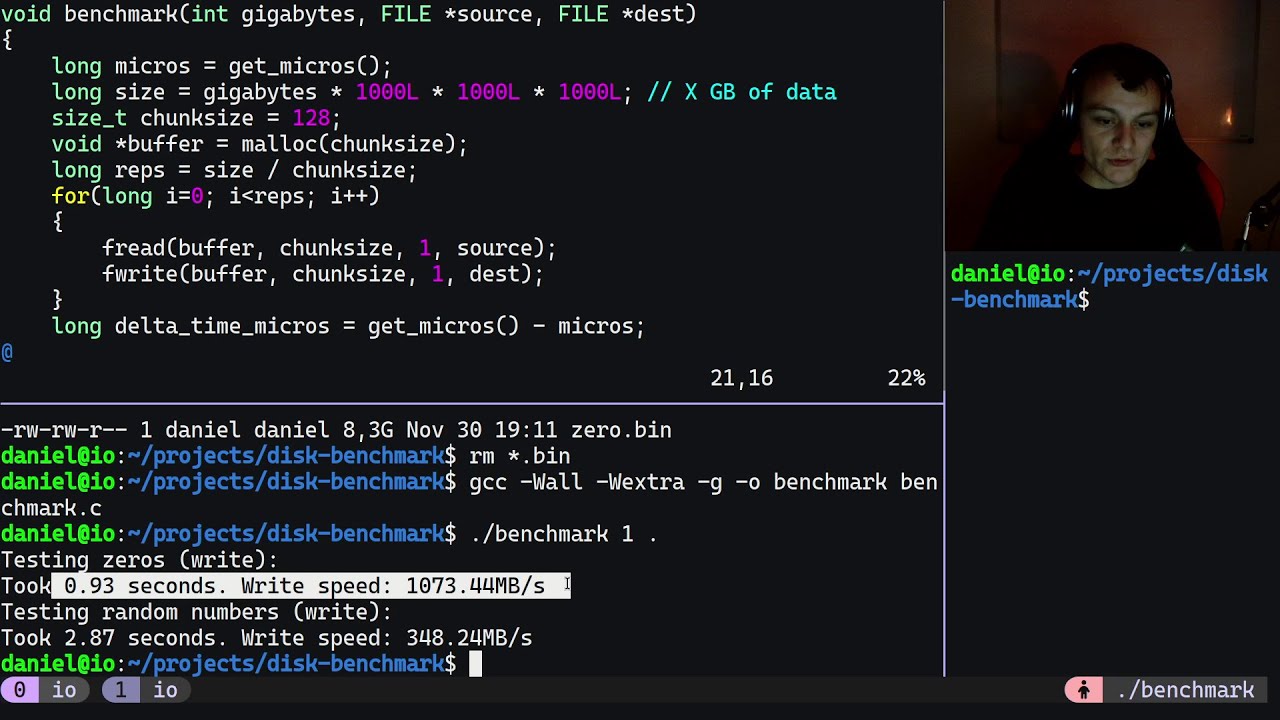
Task: Click 'Testing zeros (write):' output line
Action: coord(139,560)
